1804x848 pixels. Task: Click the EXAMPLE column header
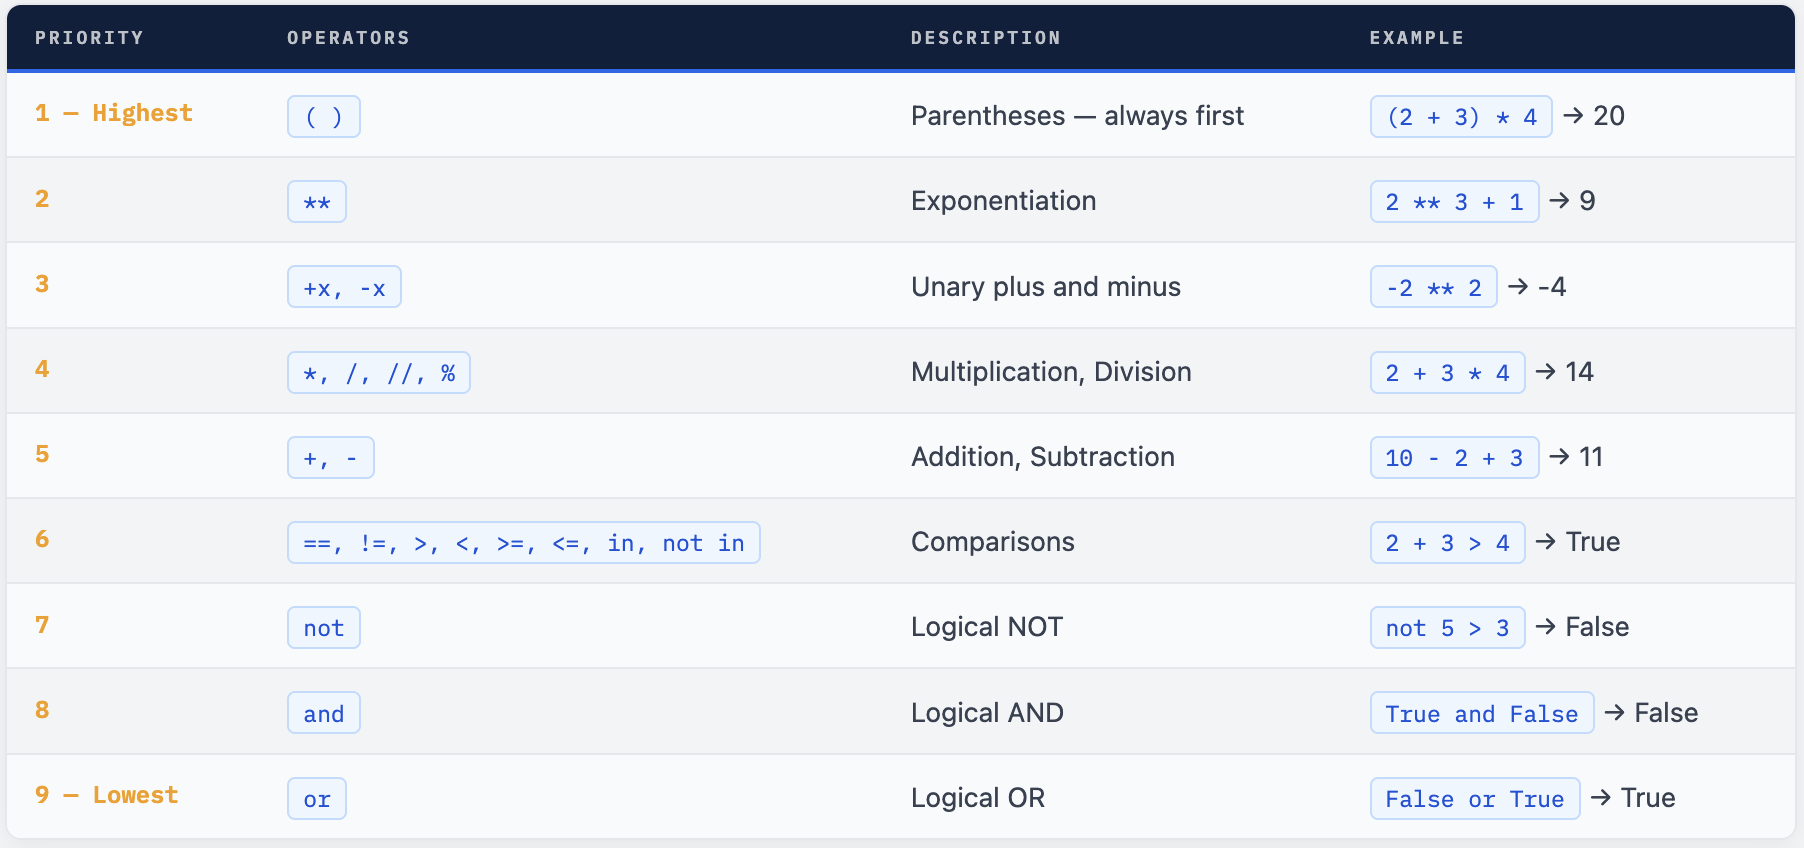click(x=1416, y=38)
